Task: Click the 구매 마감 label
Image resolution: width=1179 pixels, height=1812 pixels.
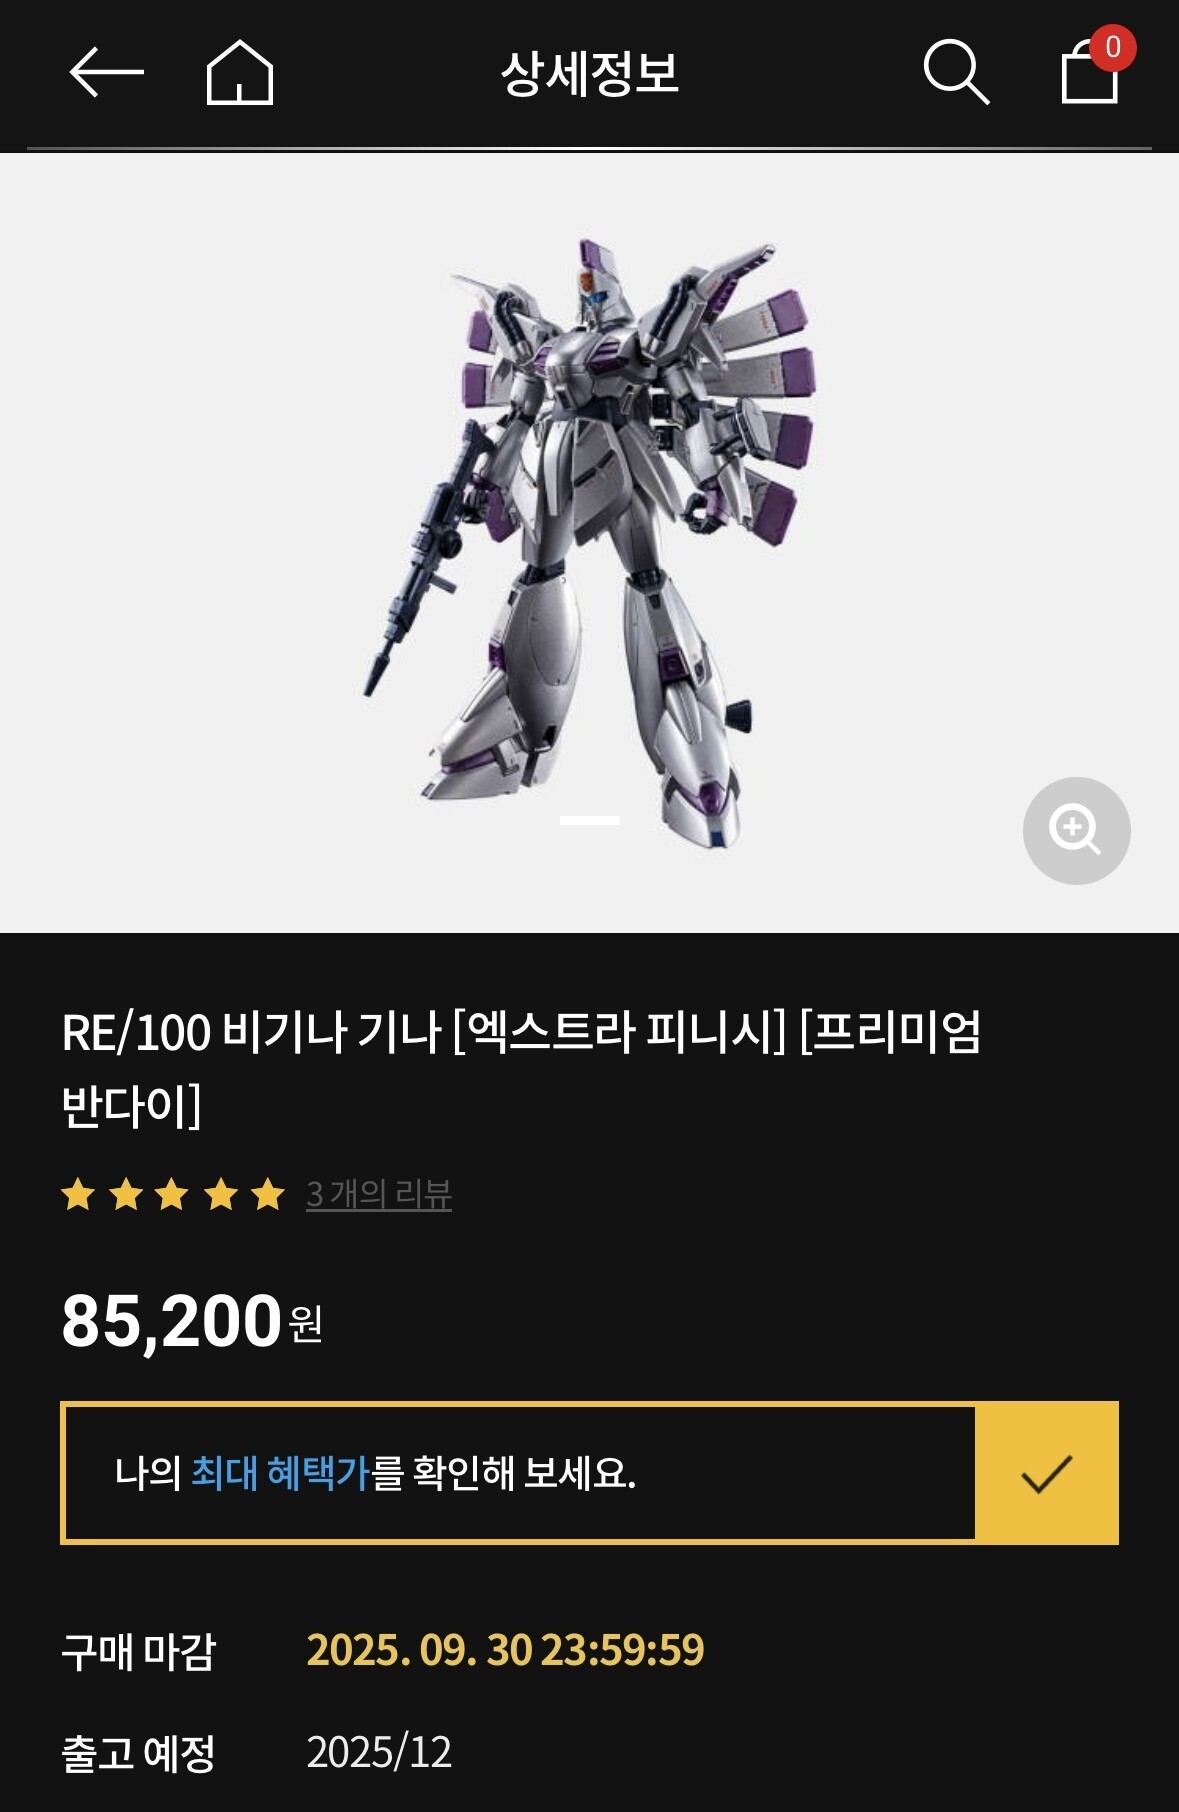Action: click(139, 1651)
